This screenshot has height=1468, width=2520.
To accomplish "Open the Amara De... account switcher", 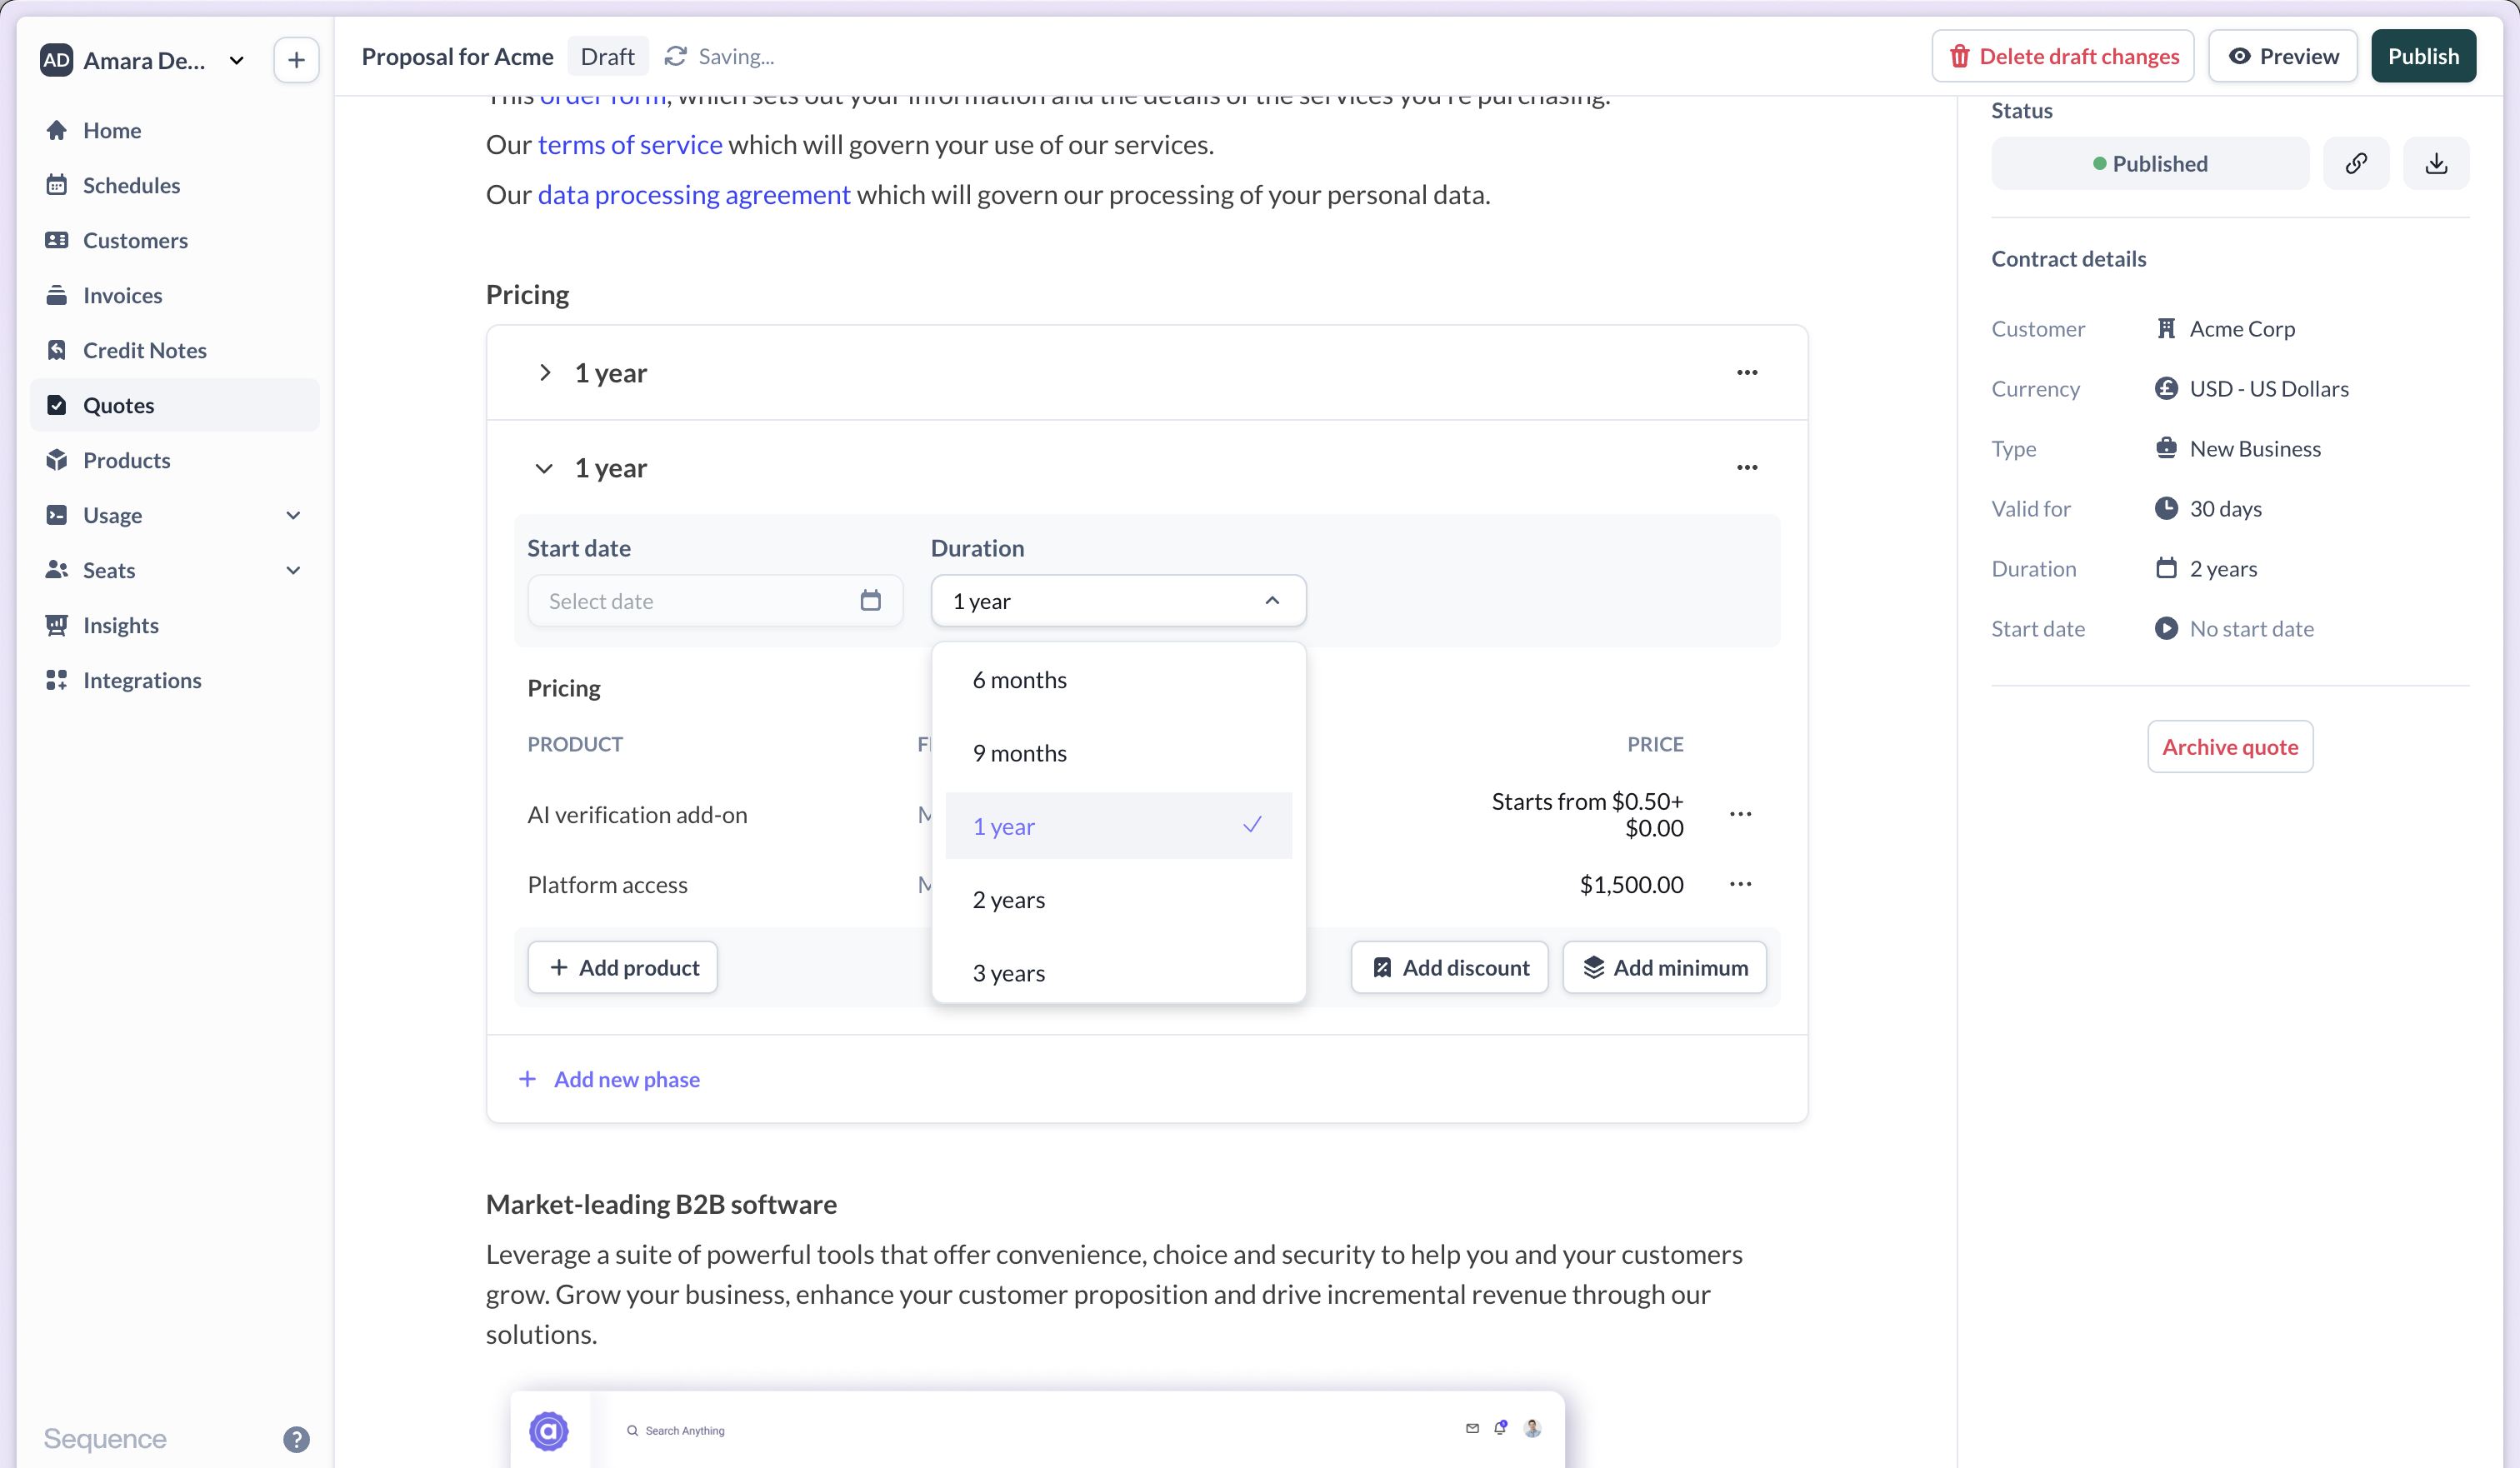I will pyautogui.click(x=144, y=60).
